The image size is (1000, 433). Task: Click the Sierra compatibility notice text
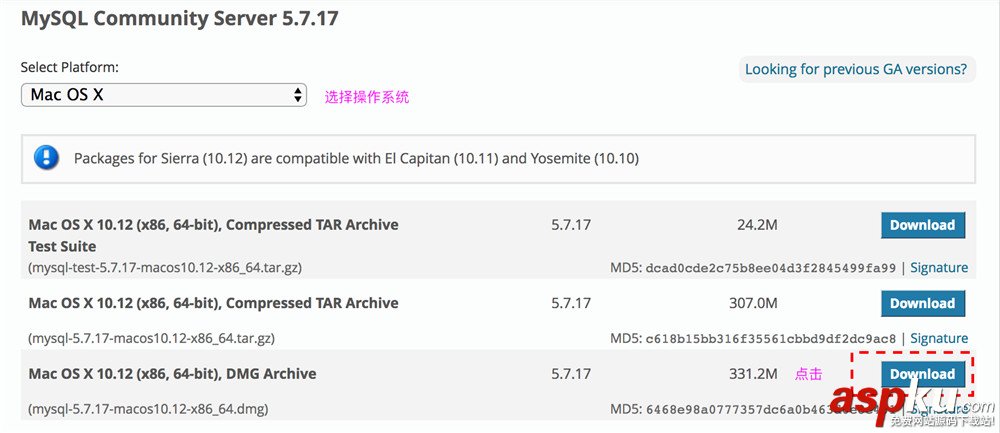pyautogui.click(x=356, y=158)
